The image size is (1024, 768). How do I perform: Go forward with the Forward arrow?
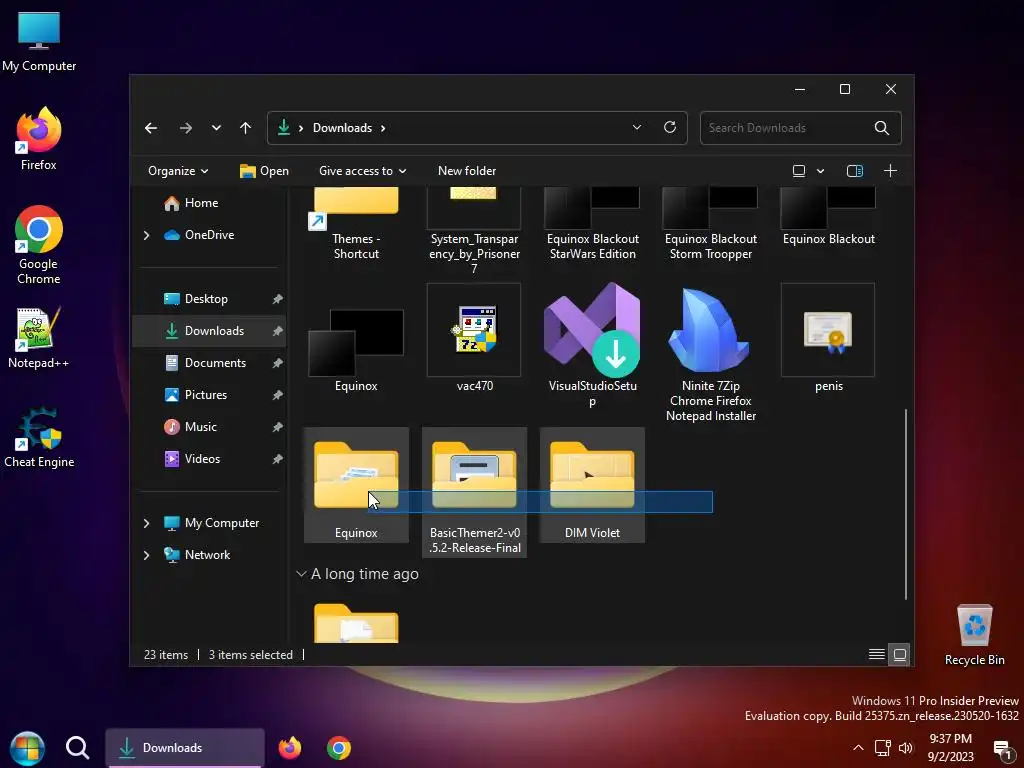click(185, 128)
